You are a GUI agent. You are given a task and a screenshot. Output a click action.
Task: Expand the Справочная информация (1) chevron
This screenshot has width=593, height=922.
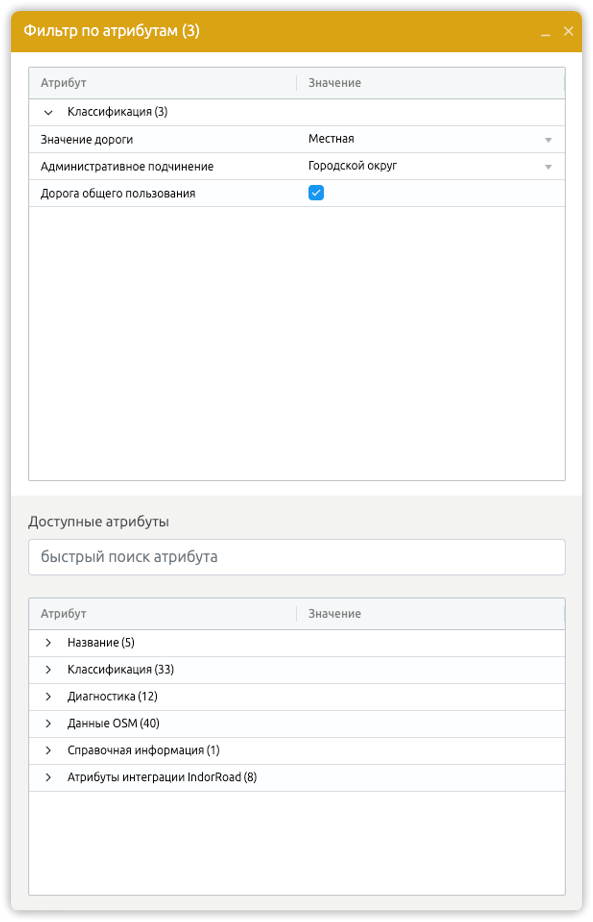(49, 750)
